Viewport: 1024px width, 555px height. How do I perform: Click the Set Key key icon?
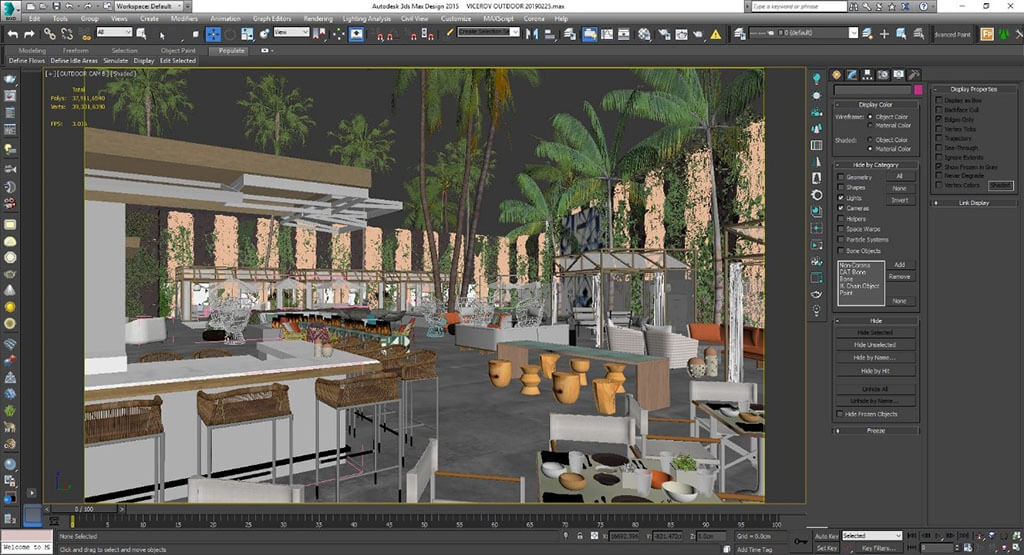(800, 542)
